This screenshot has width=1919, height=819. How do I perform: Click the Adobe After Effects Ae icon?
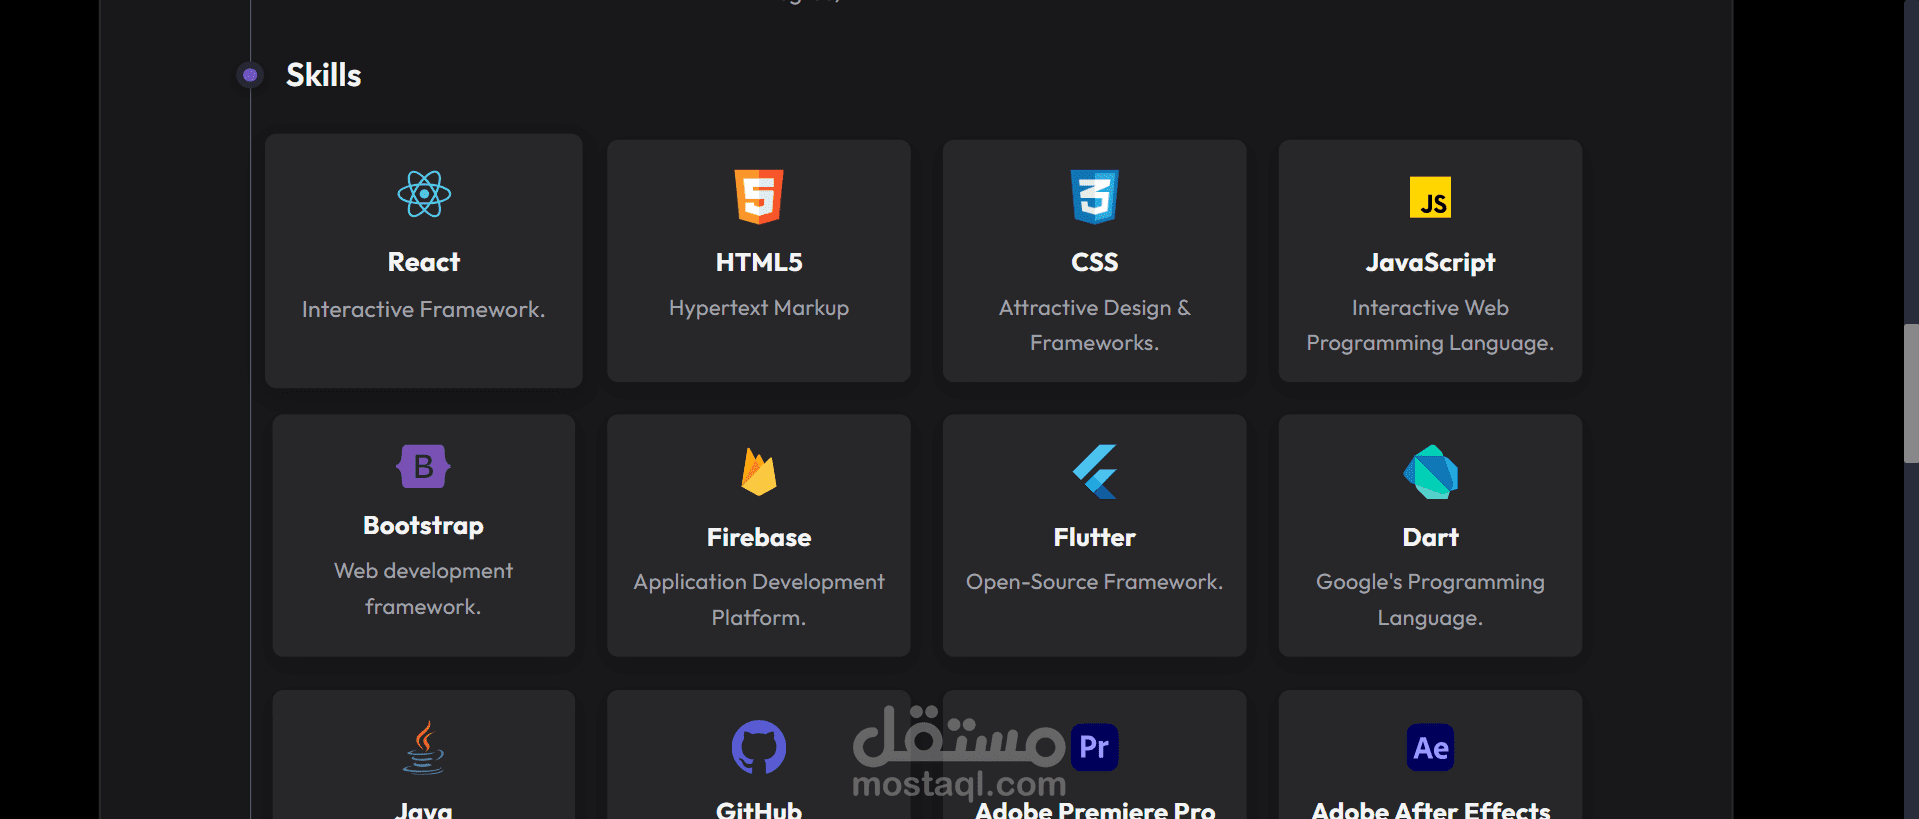pos(1430,747)
